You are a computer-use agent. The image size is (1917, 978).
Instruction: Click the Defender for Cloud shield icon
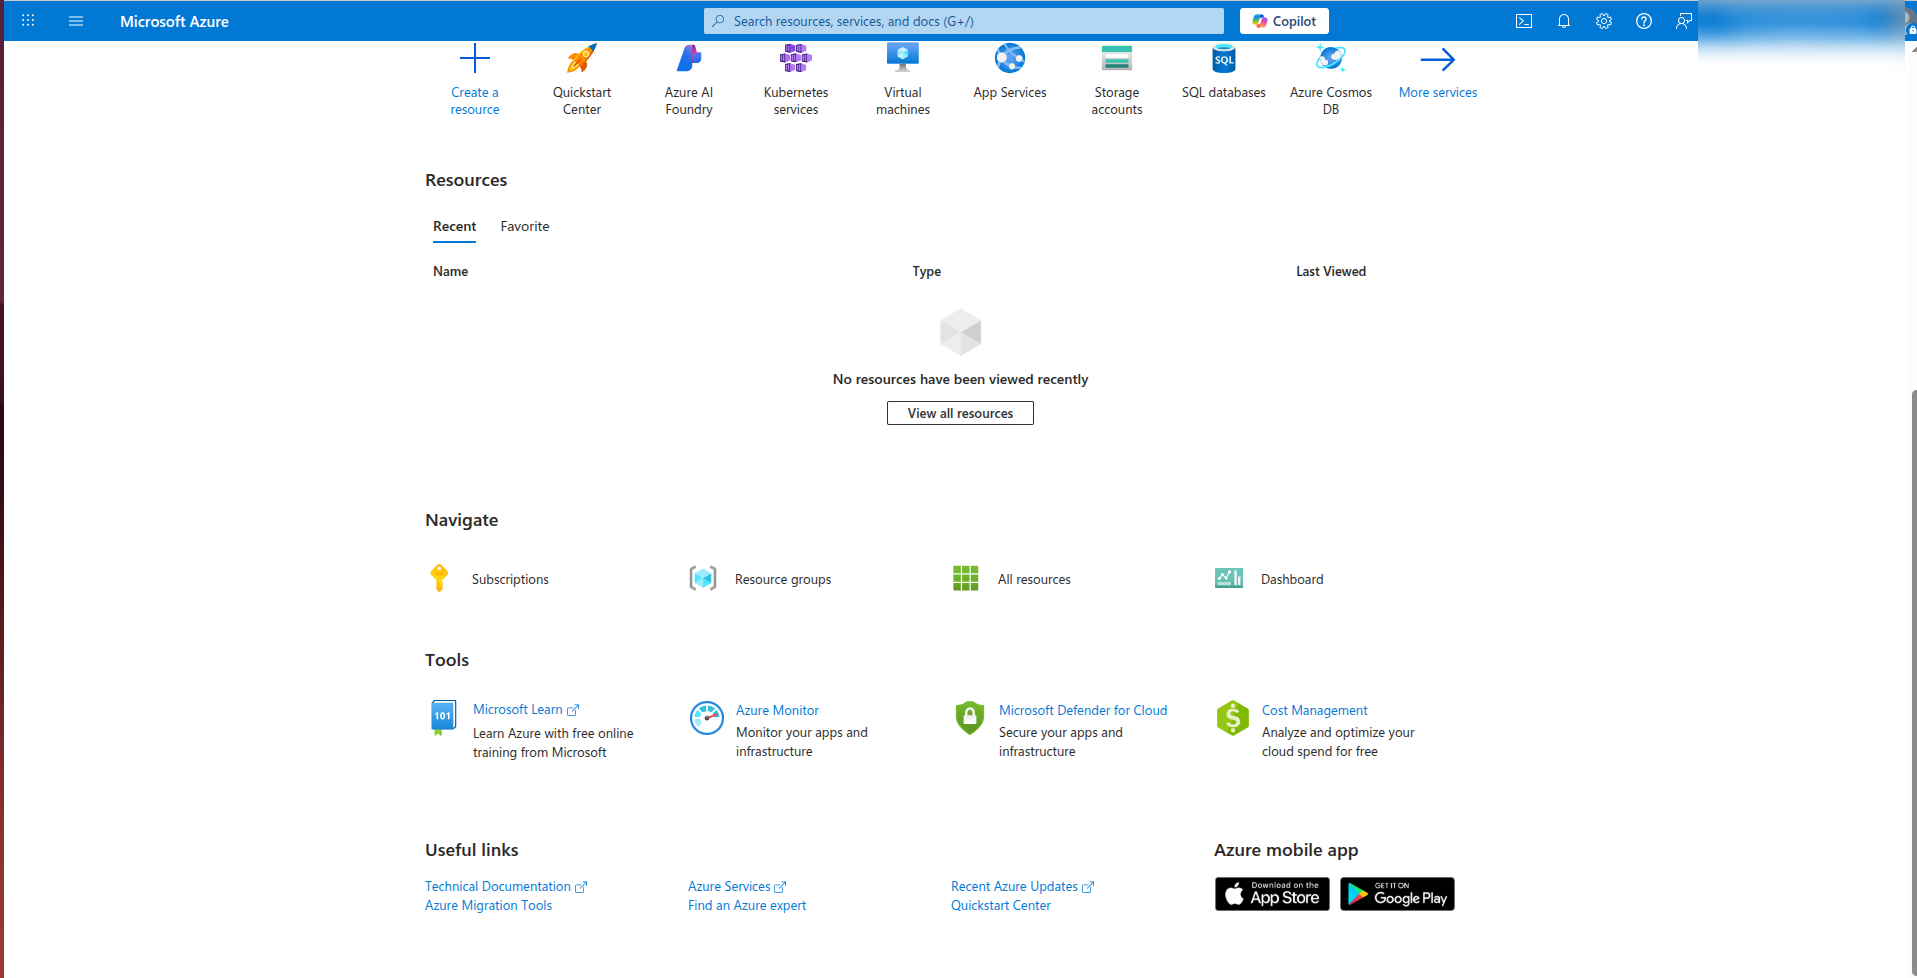pos(970,718)
